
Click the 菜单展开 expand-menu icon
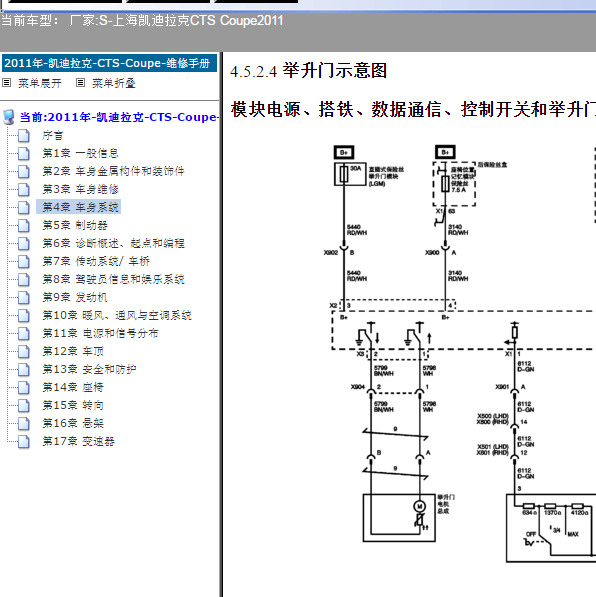(x=6, y=83)
